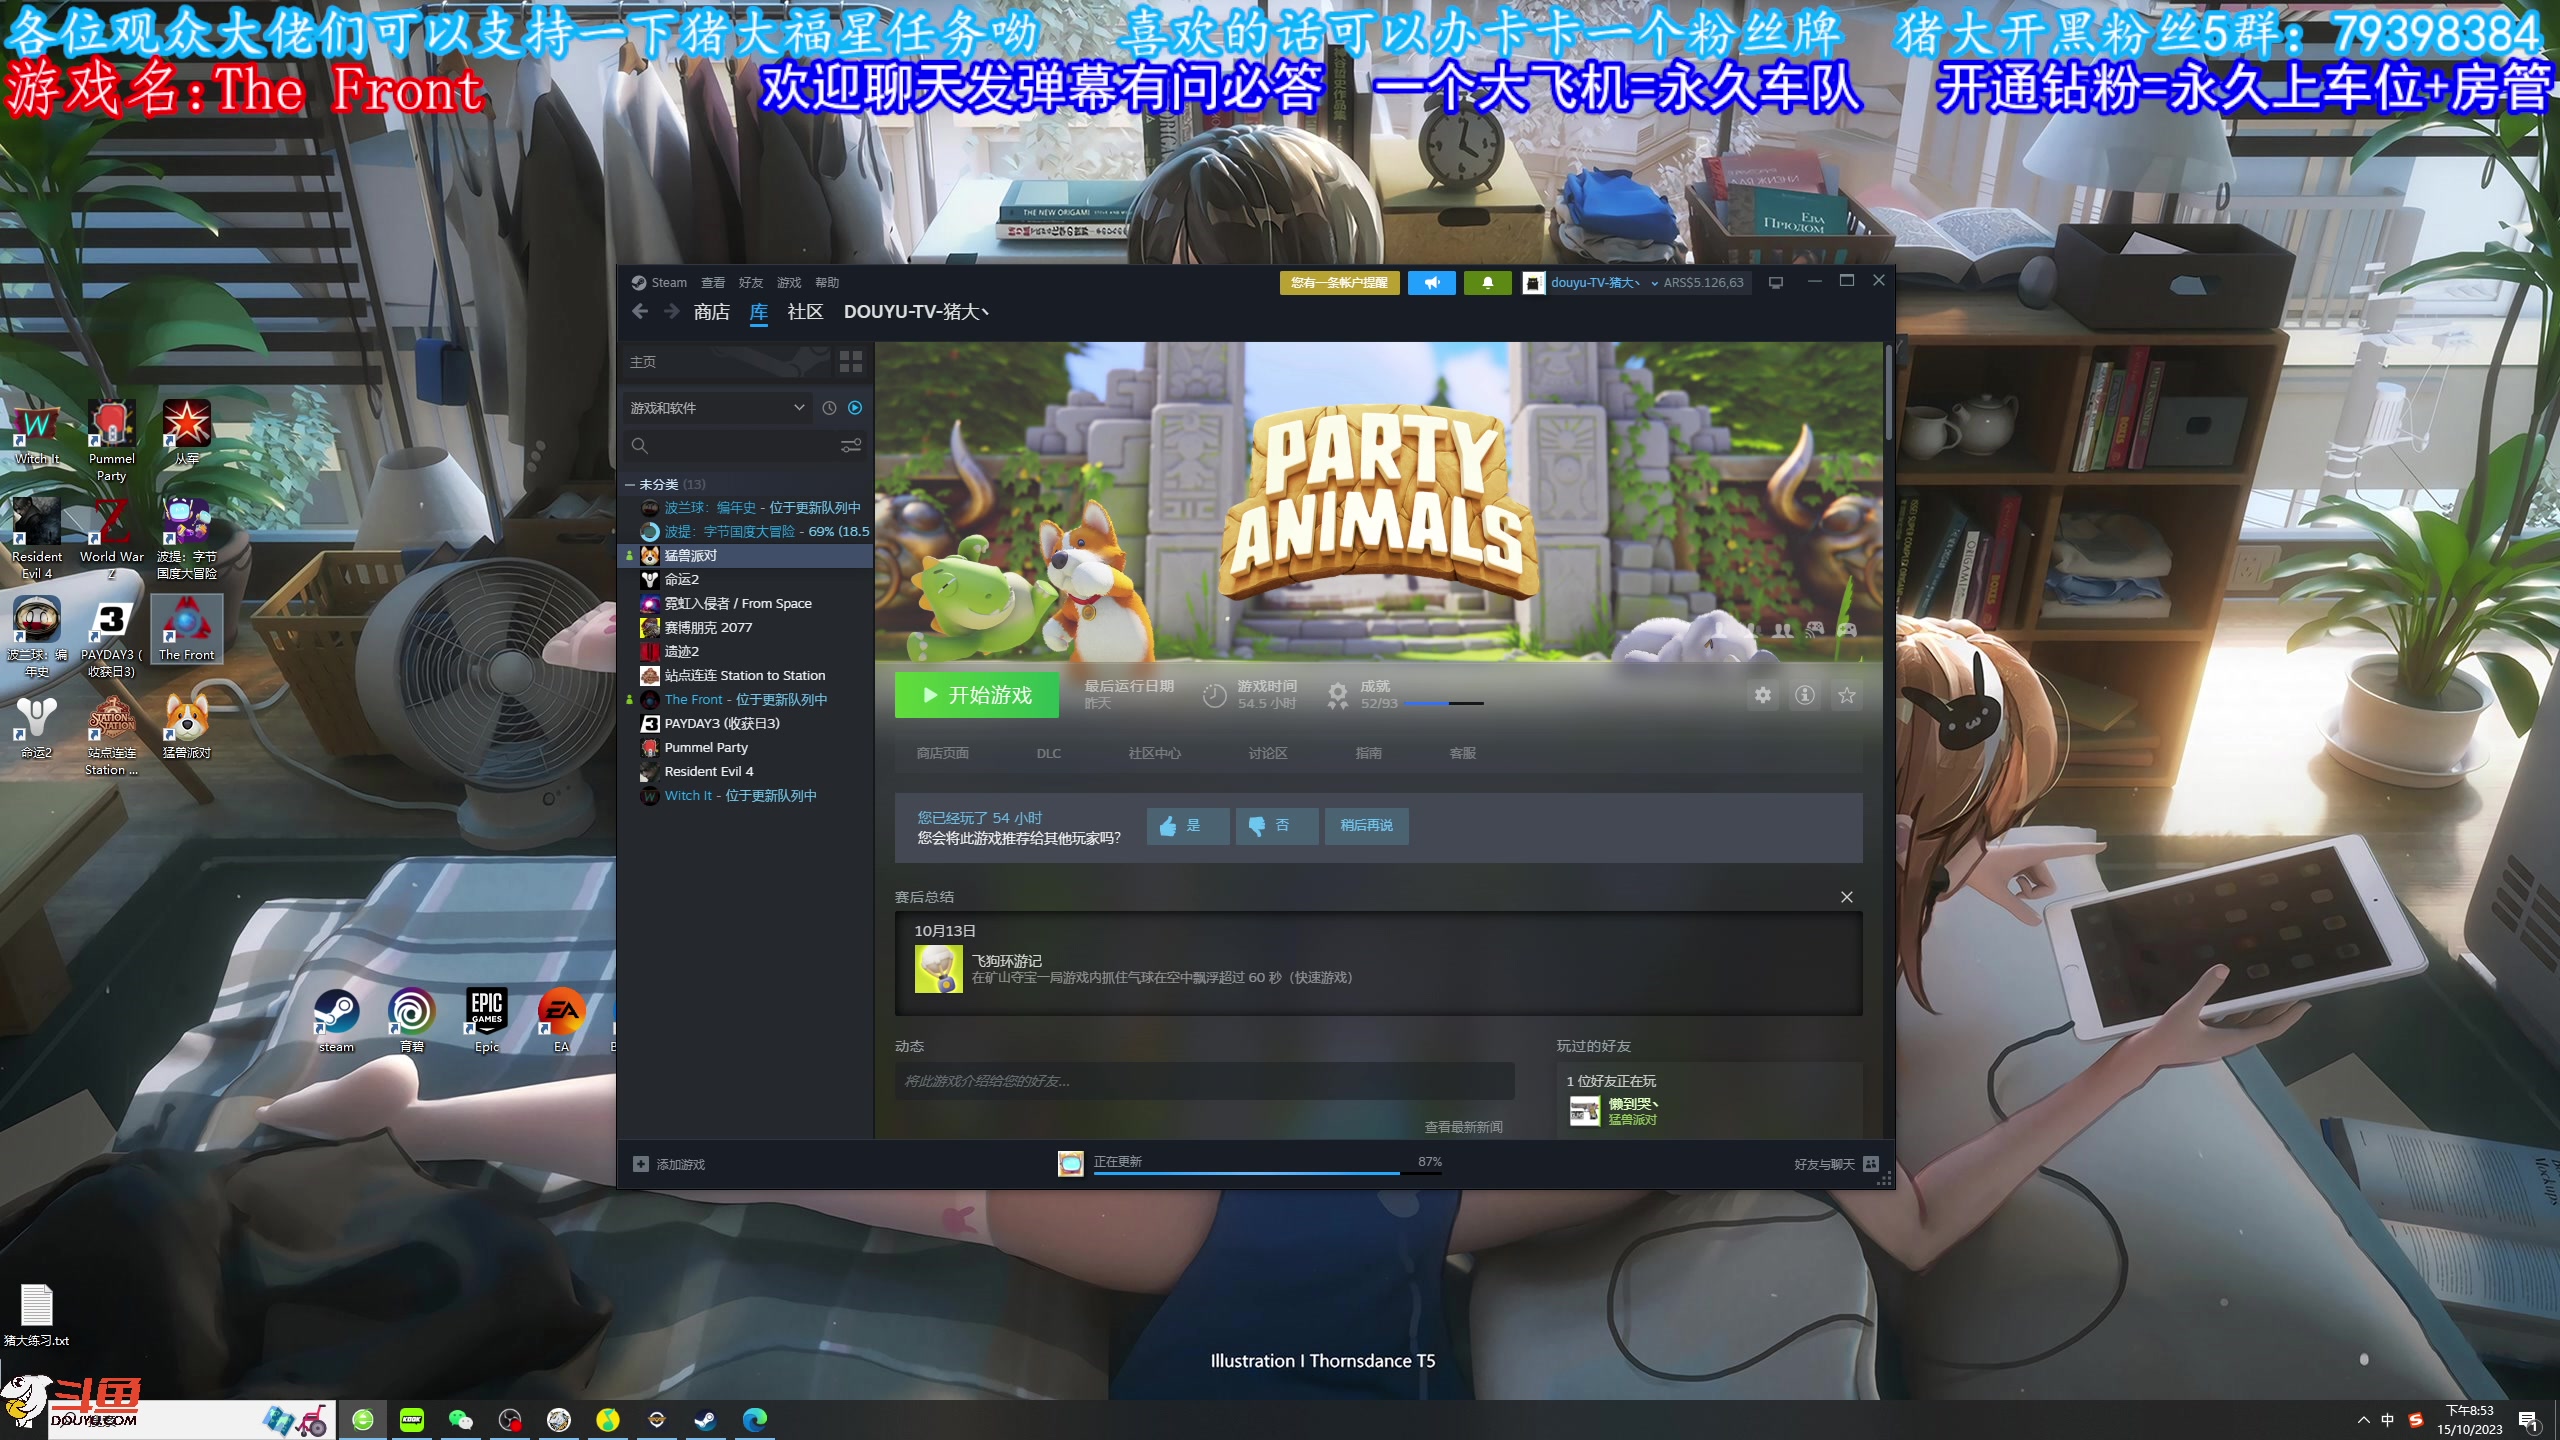Viewport: 2560px width, 1440px height.
Task: Click 稍后再说 button
Action: tap(1367, 826)
